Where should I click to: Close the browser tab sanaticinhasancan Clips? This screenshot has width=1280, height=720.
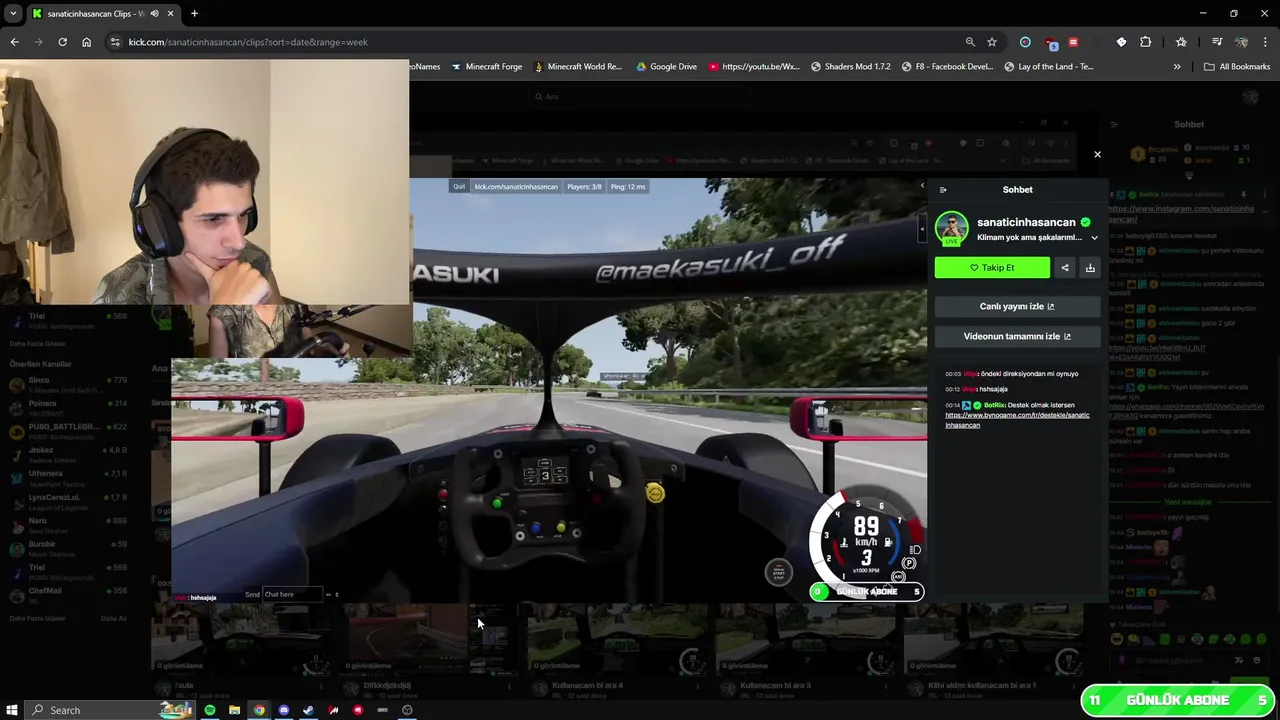[x=170, y=14]
